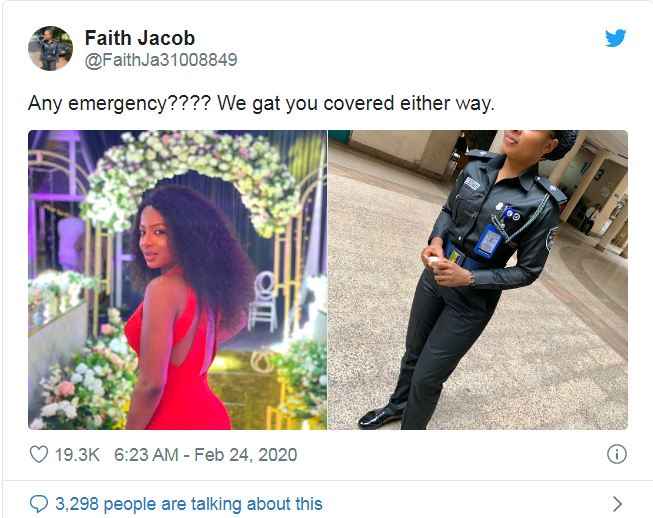Viewport: 653px width, 518px height.
Task: Click the date 'Feb 24, 2020'
Action: click(x=245, y=455)
